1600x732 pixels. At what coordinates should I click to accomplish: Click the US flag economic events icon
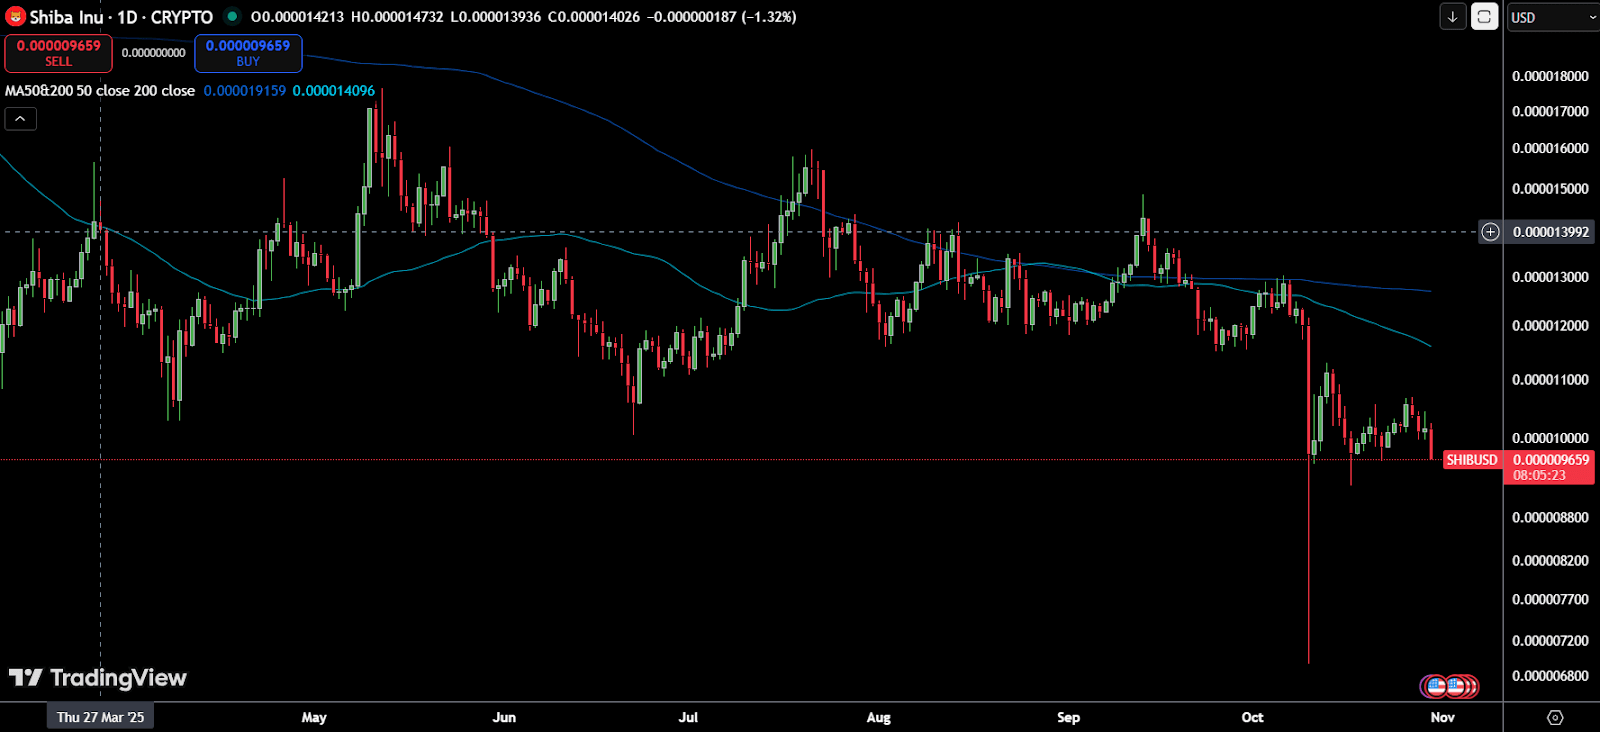1436,686
